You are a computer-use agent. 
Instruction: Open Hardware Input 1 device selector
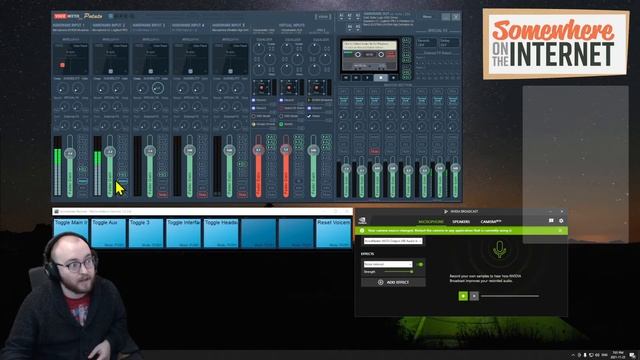(71, 30)
